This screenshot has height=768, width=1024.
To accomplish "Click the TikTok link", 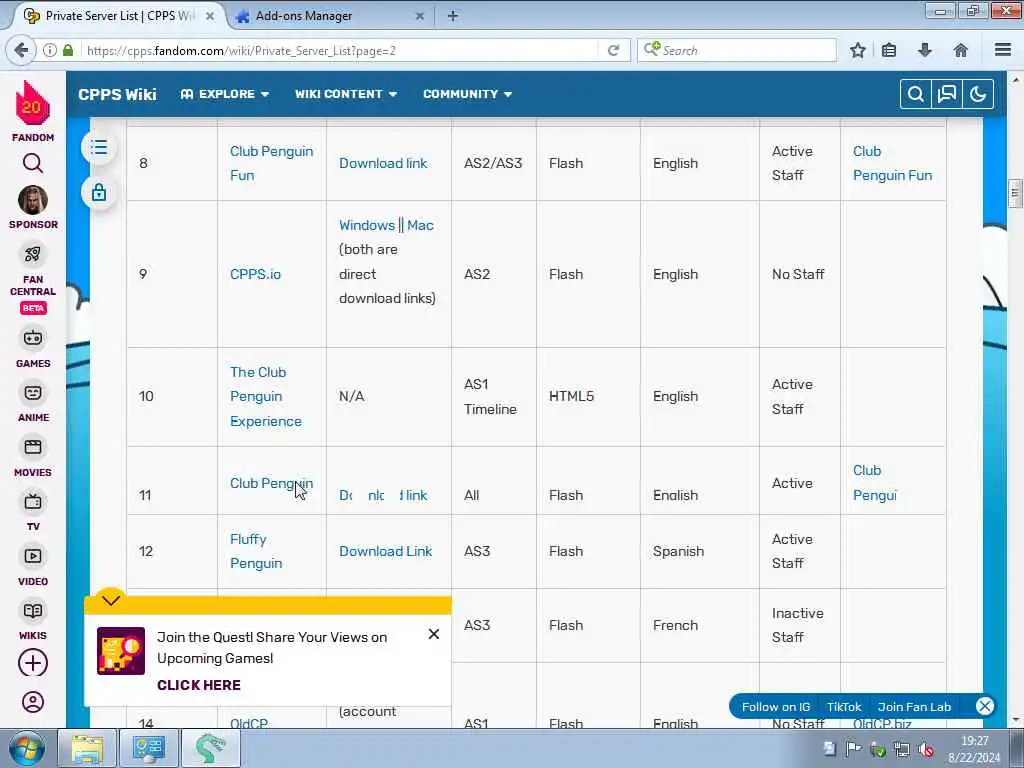I will pyautogui.click(x=844, y=707).
